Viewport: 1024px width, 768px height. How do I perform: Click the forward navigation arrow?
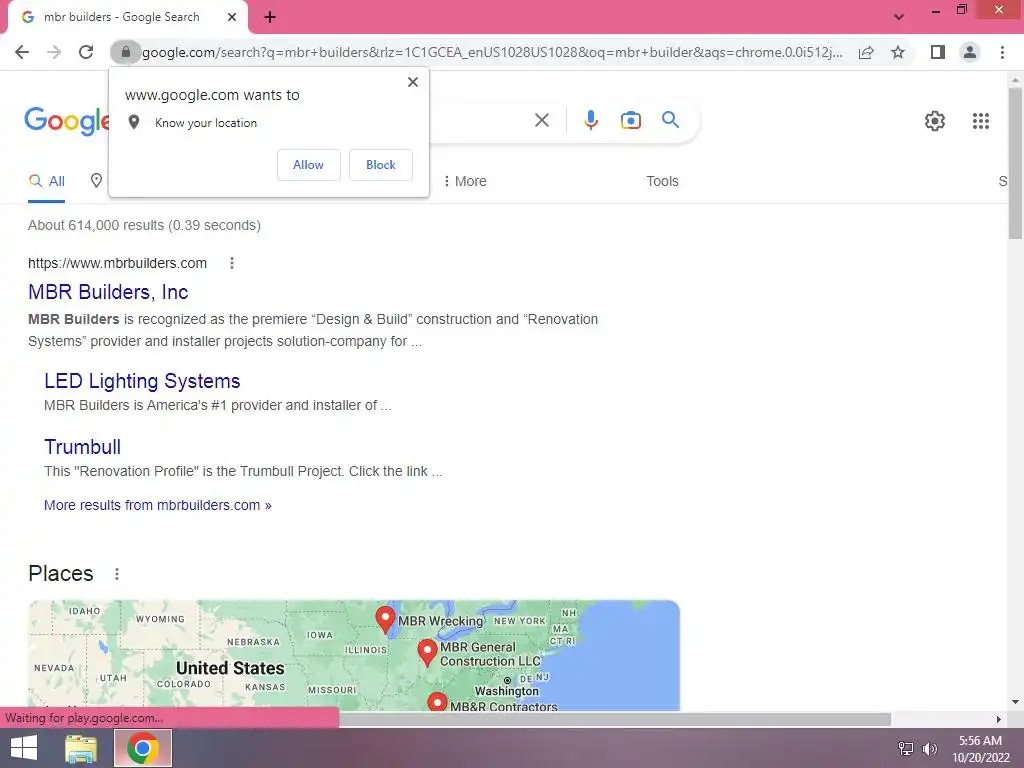click(x=54, y=52)
